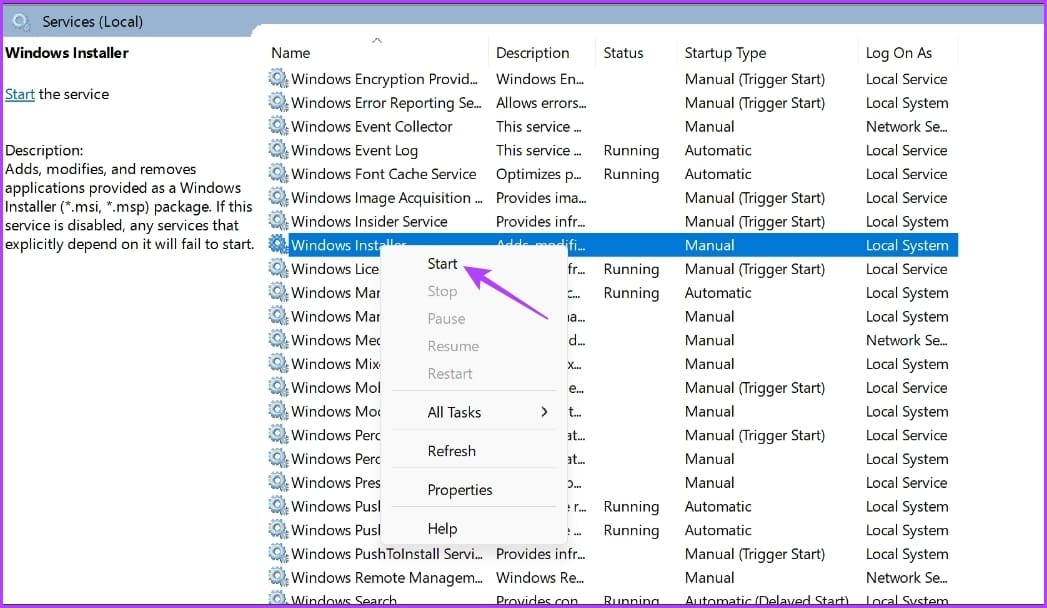The image size is (1047, 608).
Task: Click 'Windows Re...' description cell
Action: click(x=540, y=577)
